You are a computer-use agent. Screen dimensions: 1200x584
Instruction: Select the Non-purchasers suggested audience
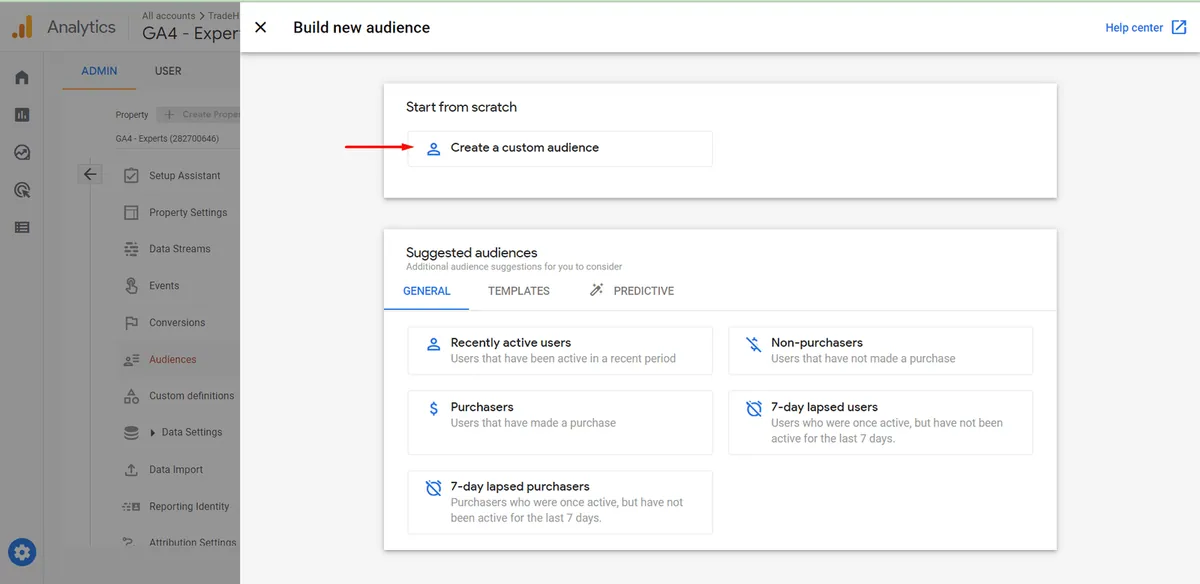click(x=880, y=350)
